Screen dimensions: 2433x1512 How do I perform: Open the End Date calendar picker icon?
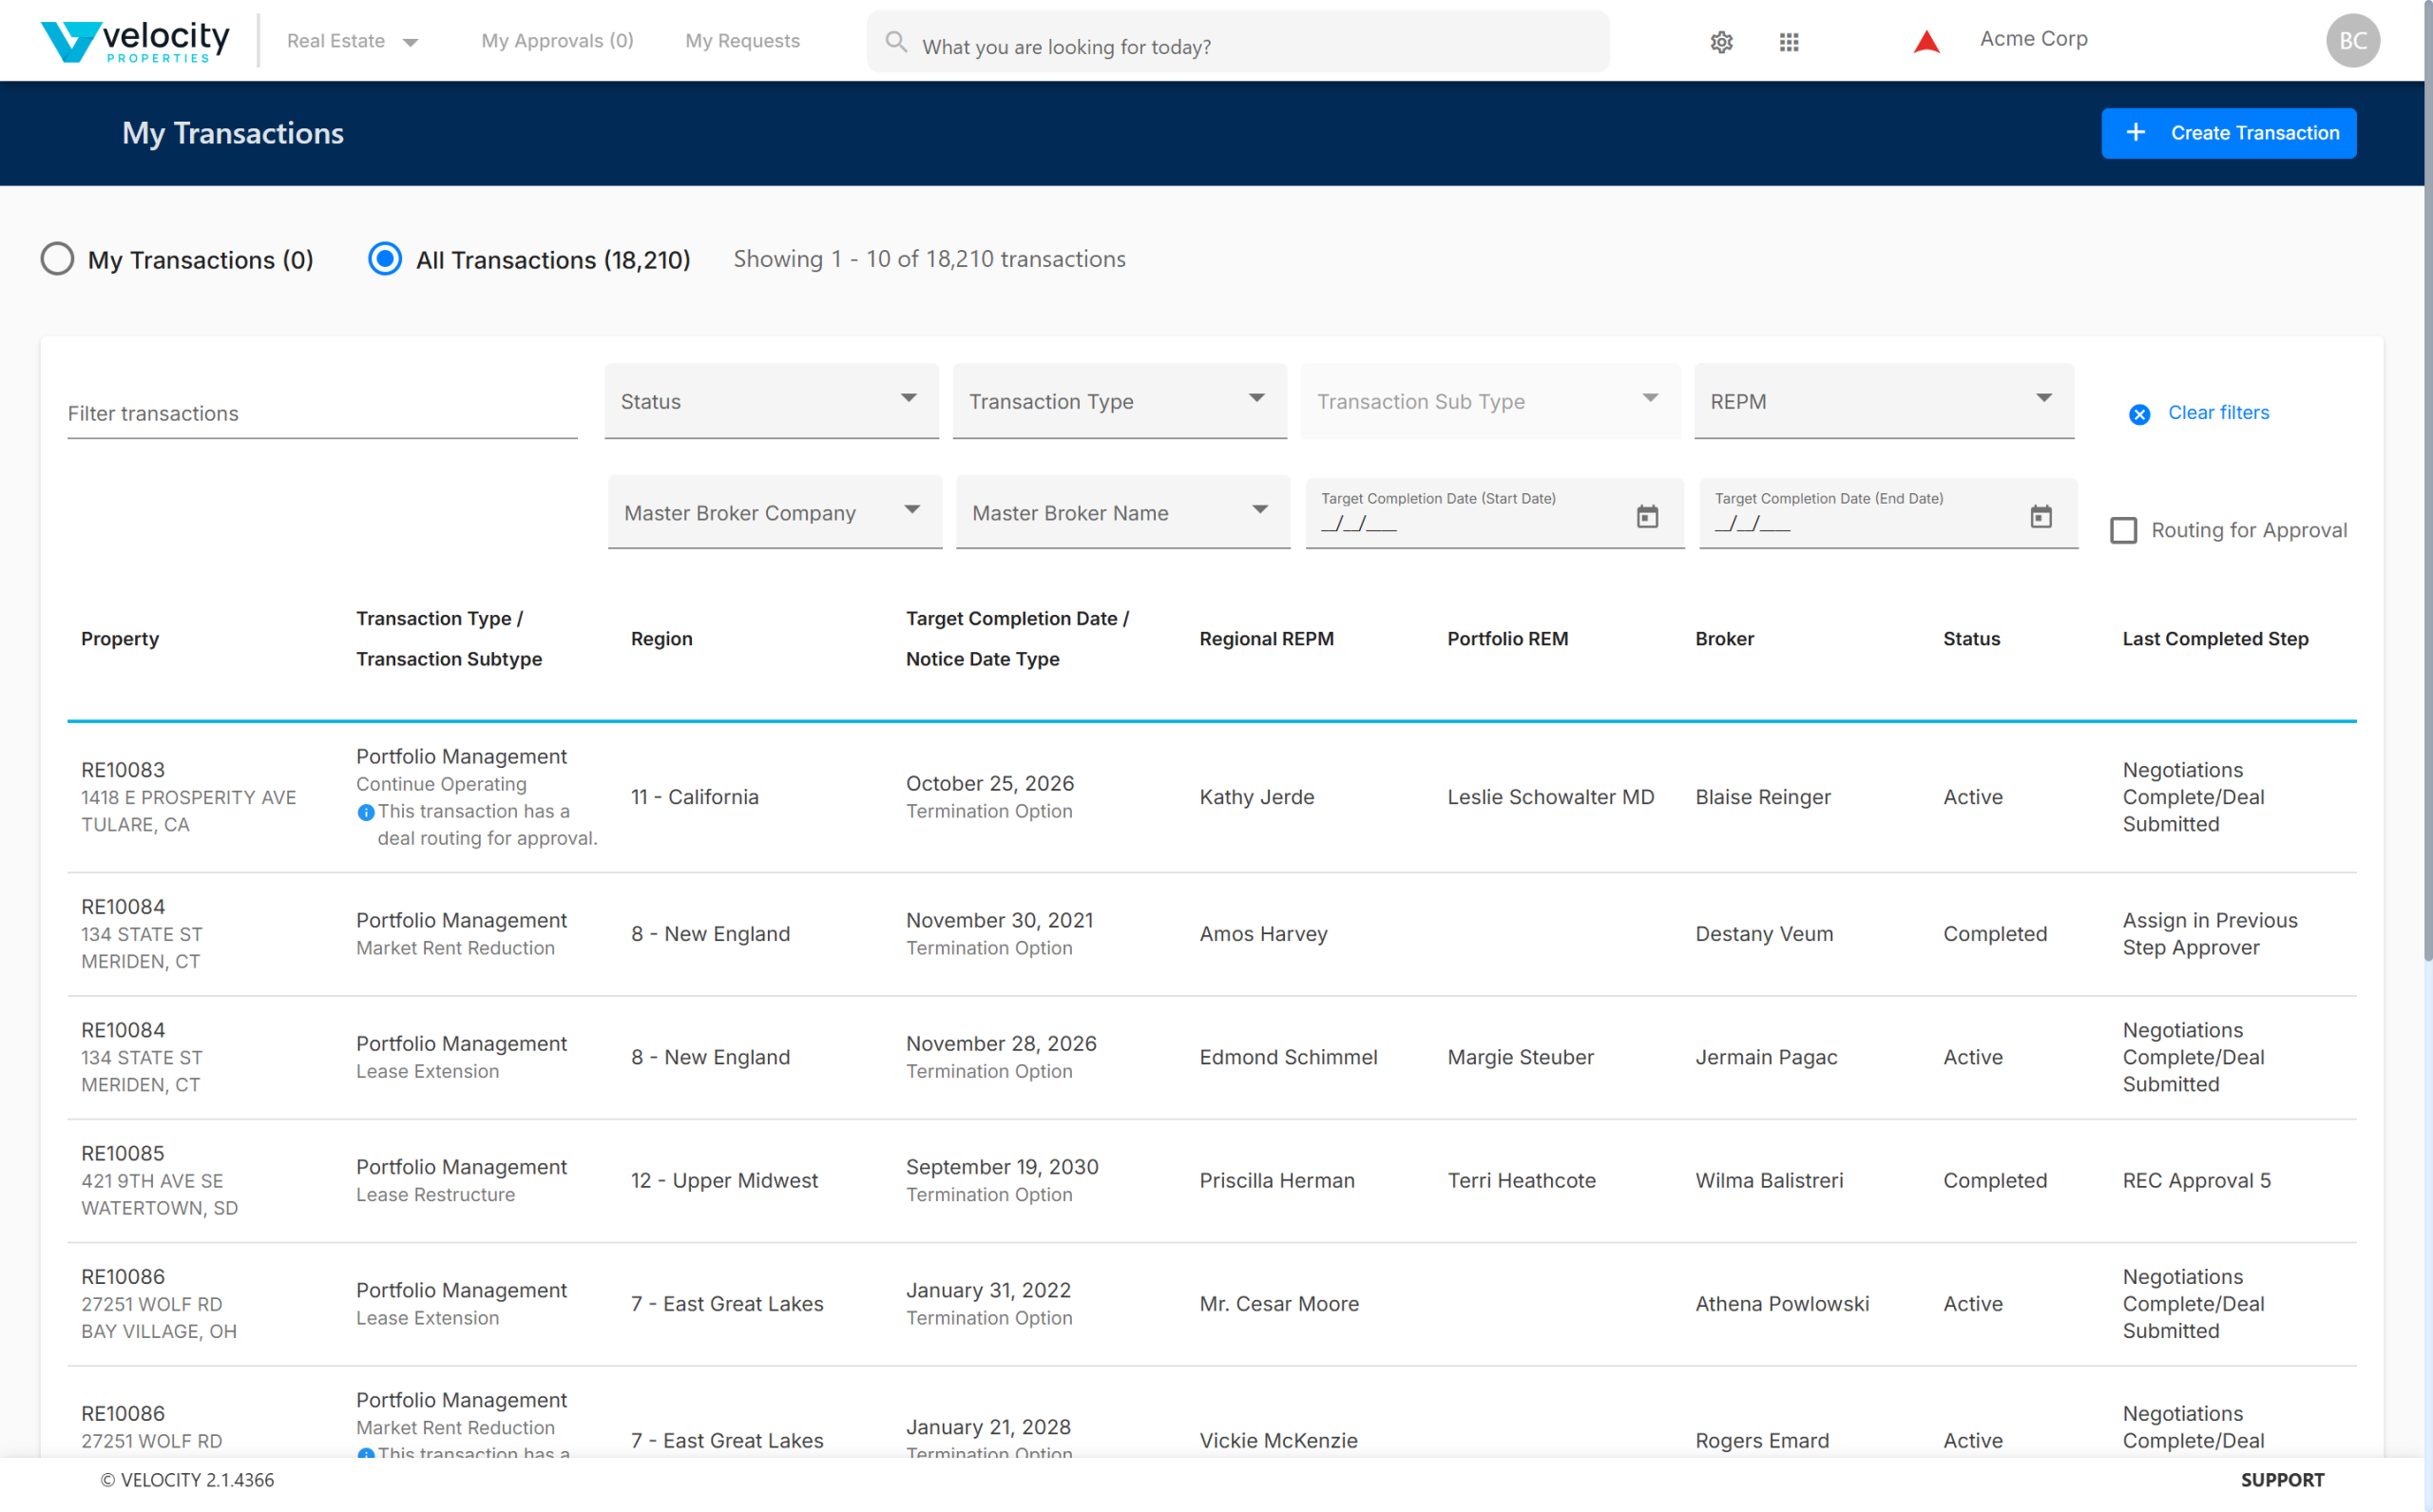2041,516
